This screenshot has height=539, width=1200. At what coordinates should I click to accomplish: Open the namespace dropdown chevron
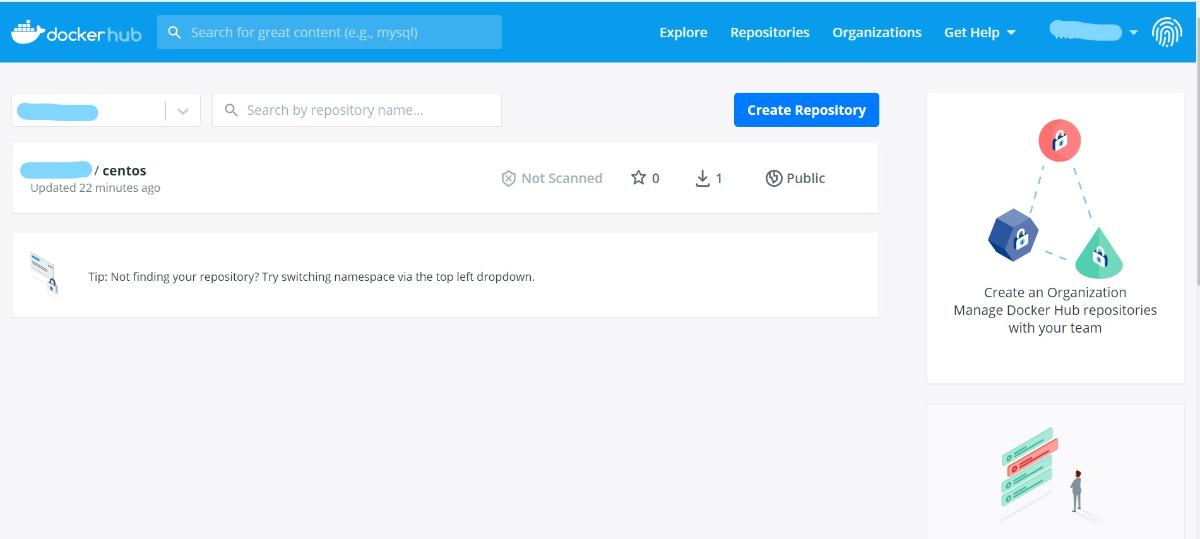[x=183, y=111]
